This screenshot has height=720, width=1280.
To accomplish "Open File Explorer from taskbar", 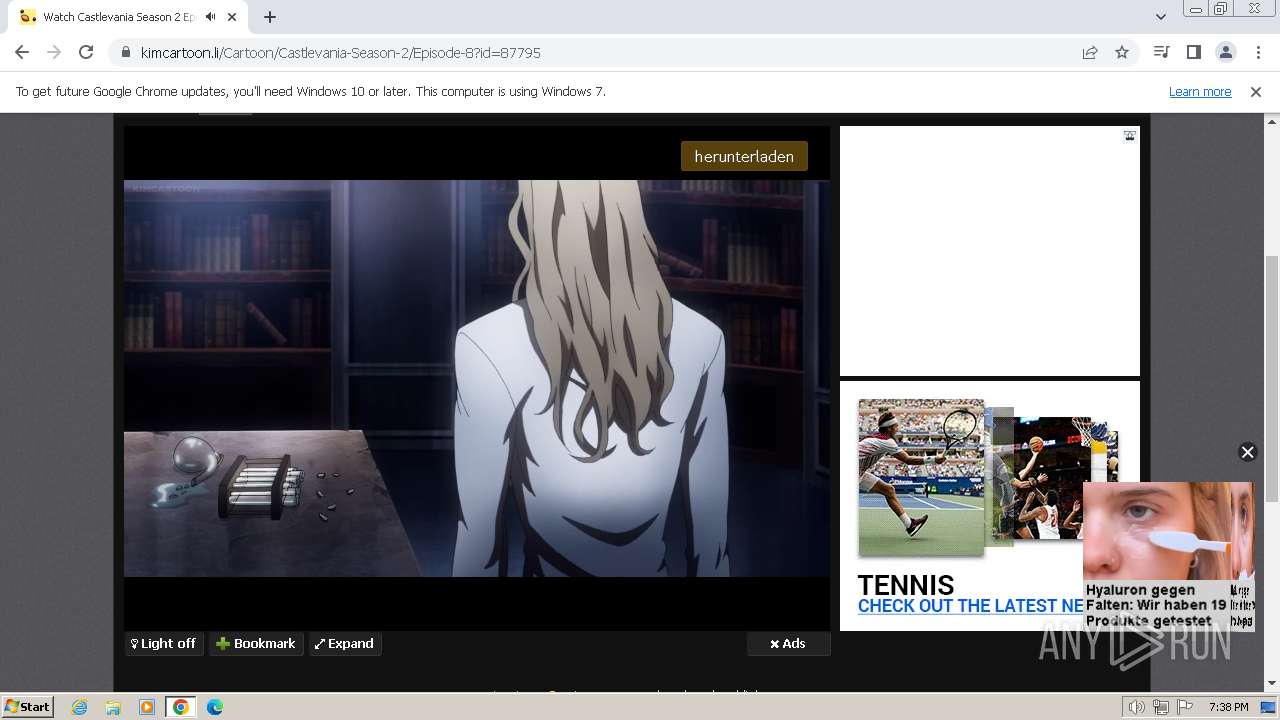I will [x=113, y=707].
